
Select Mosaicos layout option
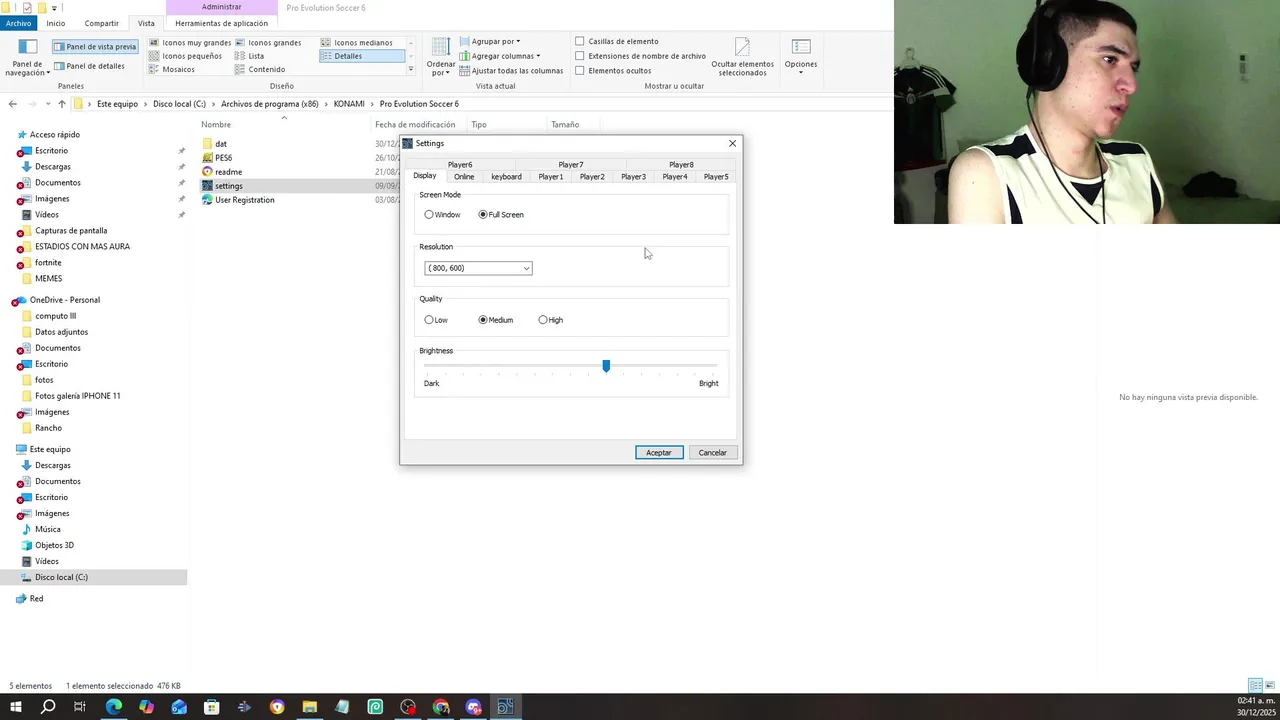coord(172,69)
